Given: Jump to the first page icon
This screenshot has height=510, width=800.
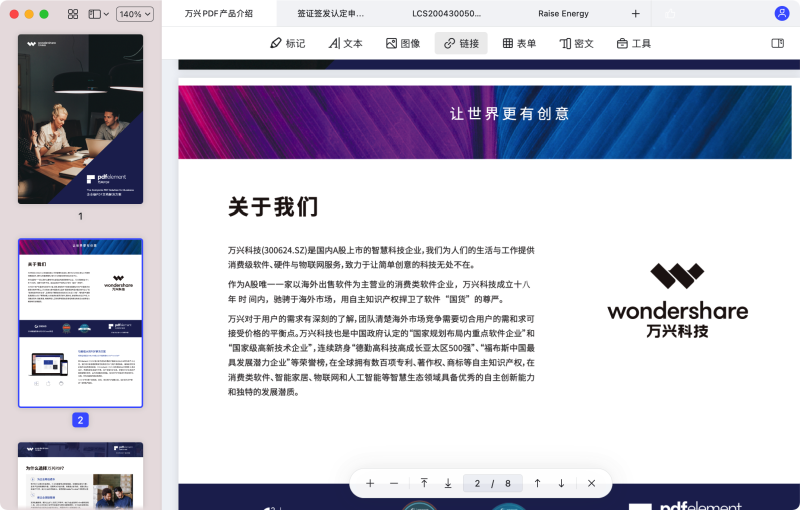Looking at the screenshot, I should pos(424,483).
